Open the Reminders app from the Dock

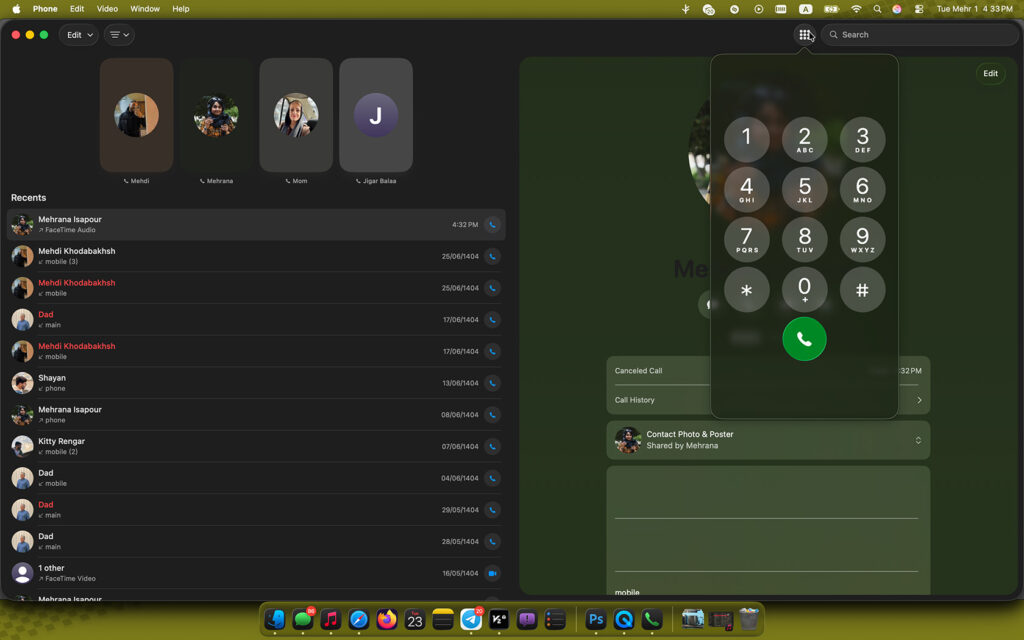tap(555, 619)
